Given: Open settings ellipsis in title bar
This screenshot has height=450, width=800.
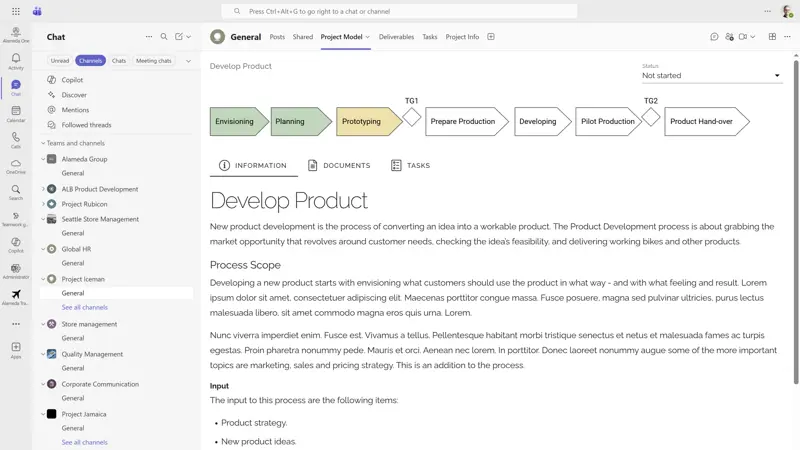Looking at the screenshot, I should pyautogui.click(x=767, y=11).
